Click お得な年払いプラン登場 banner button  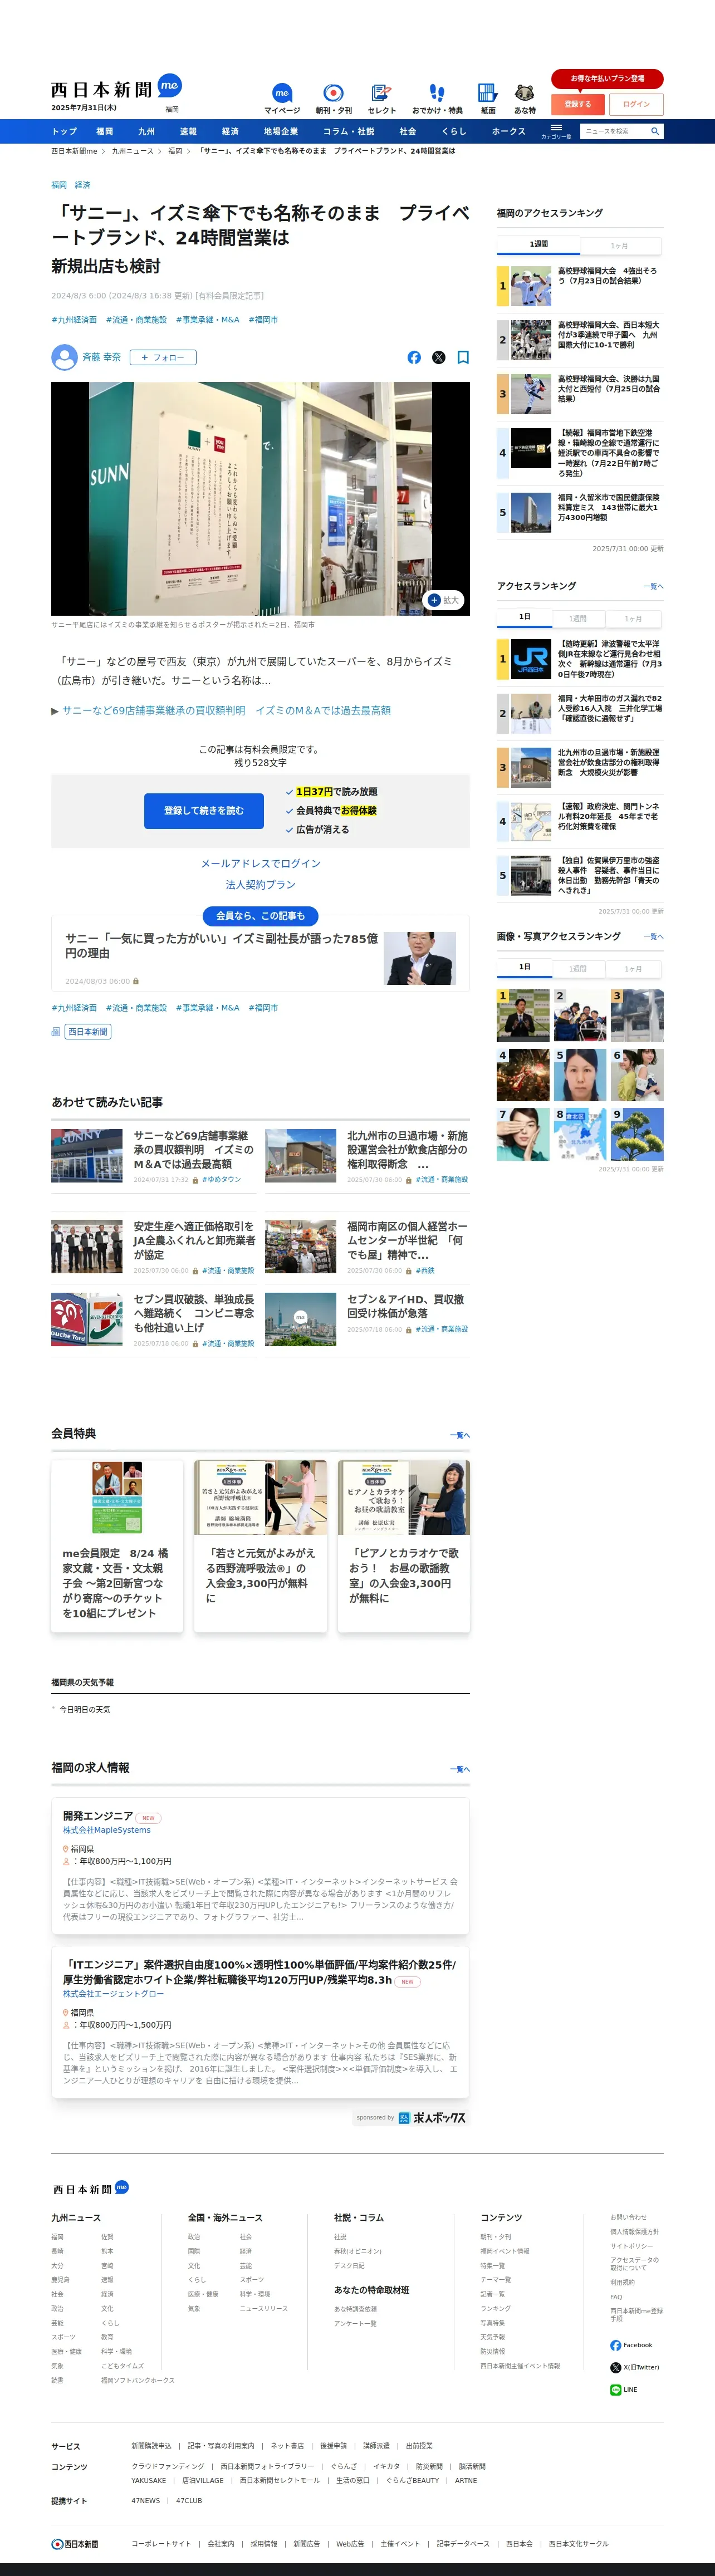click(x=607, y=78)
